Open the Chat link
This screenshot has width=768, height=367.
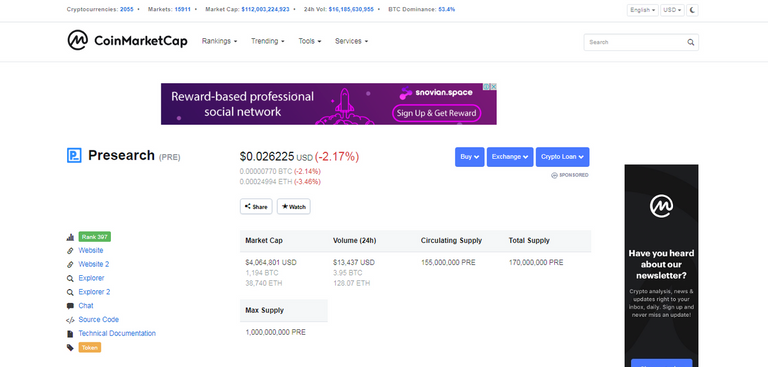(86, 305)
